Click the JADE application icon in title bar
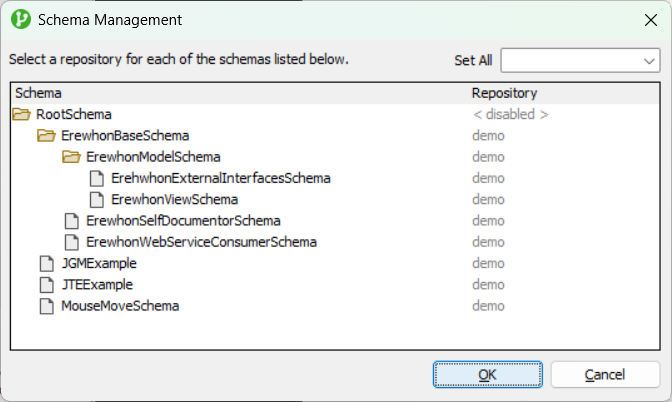The width and height of the screenshot is (672, 402). coord(19,19)
